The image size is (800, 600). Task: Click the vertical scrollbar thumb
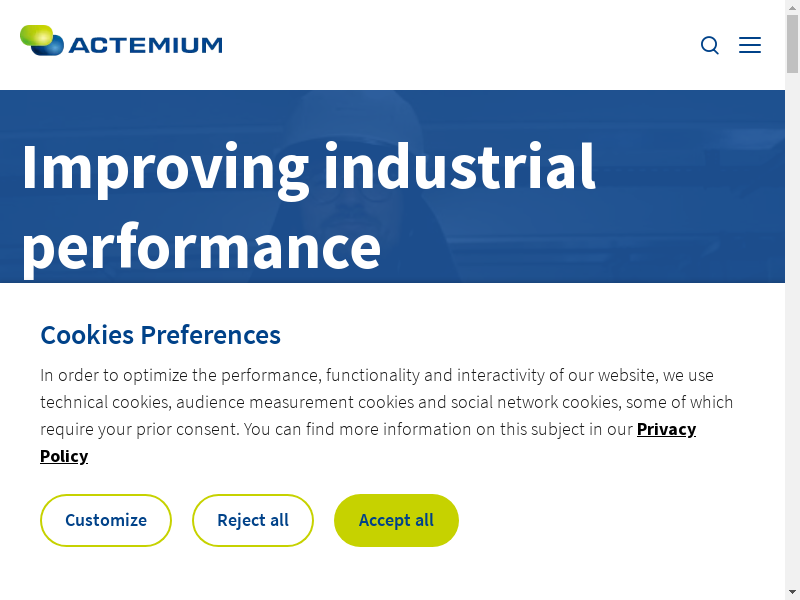pyautogui.click(x=792, y=44)
